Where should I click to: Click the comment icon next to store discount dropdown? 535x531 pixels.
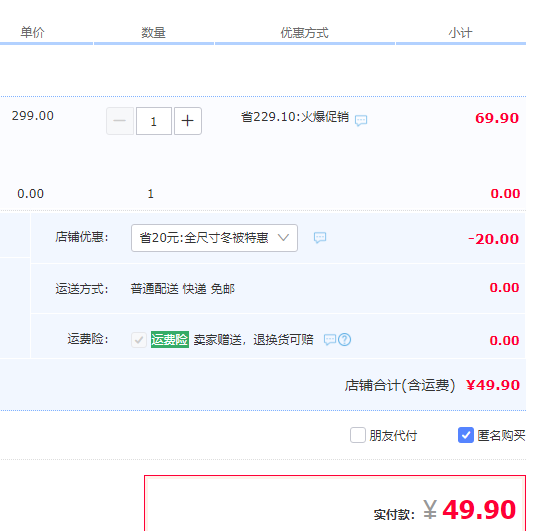pyautogui.click(x=320, y=238)
